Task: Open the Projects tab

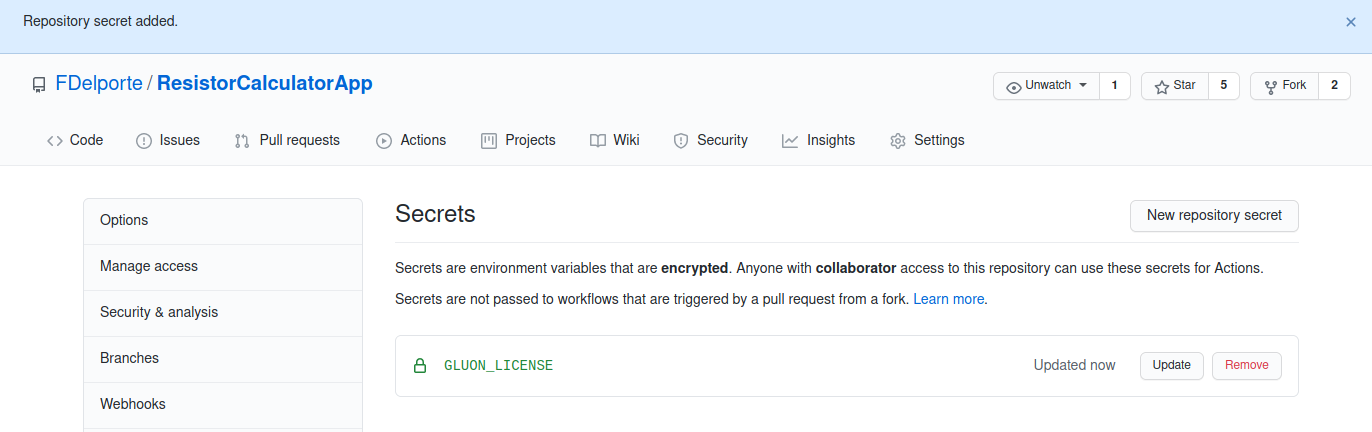Action: pyautogui.click(x=518, y=140)
